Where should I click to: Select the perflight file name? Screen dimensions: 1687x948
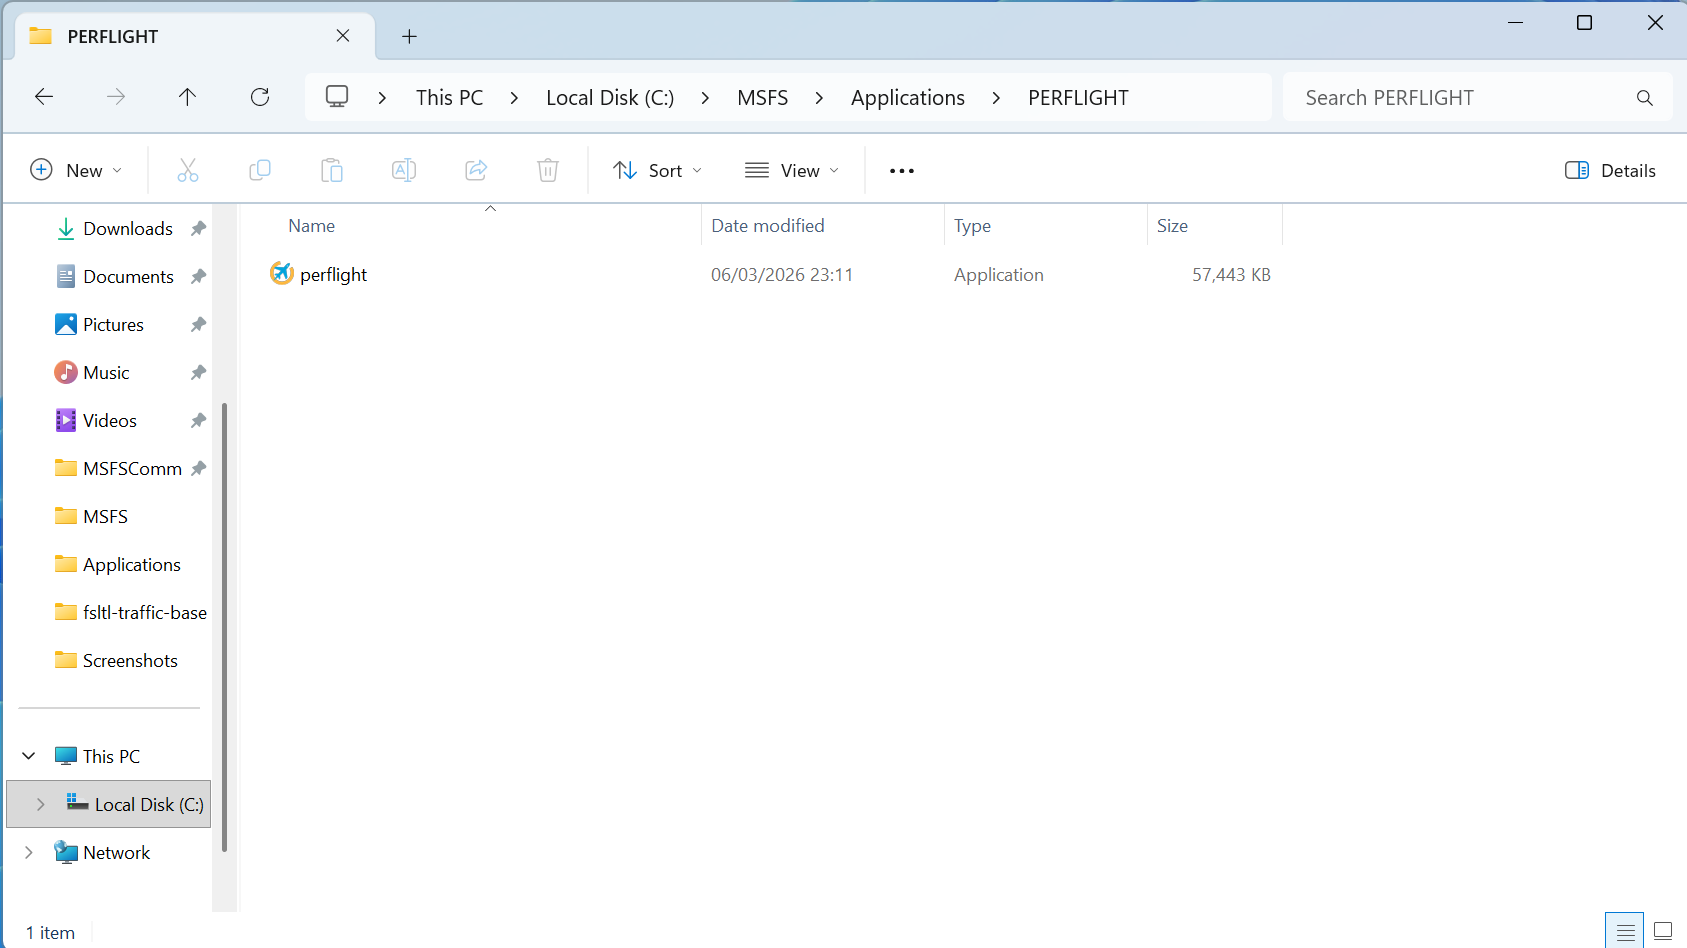tap(333, 275)
